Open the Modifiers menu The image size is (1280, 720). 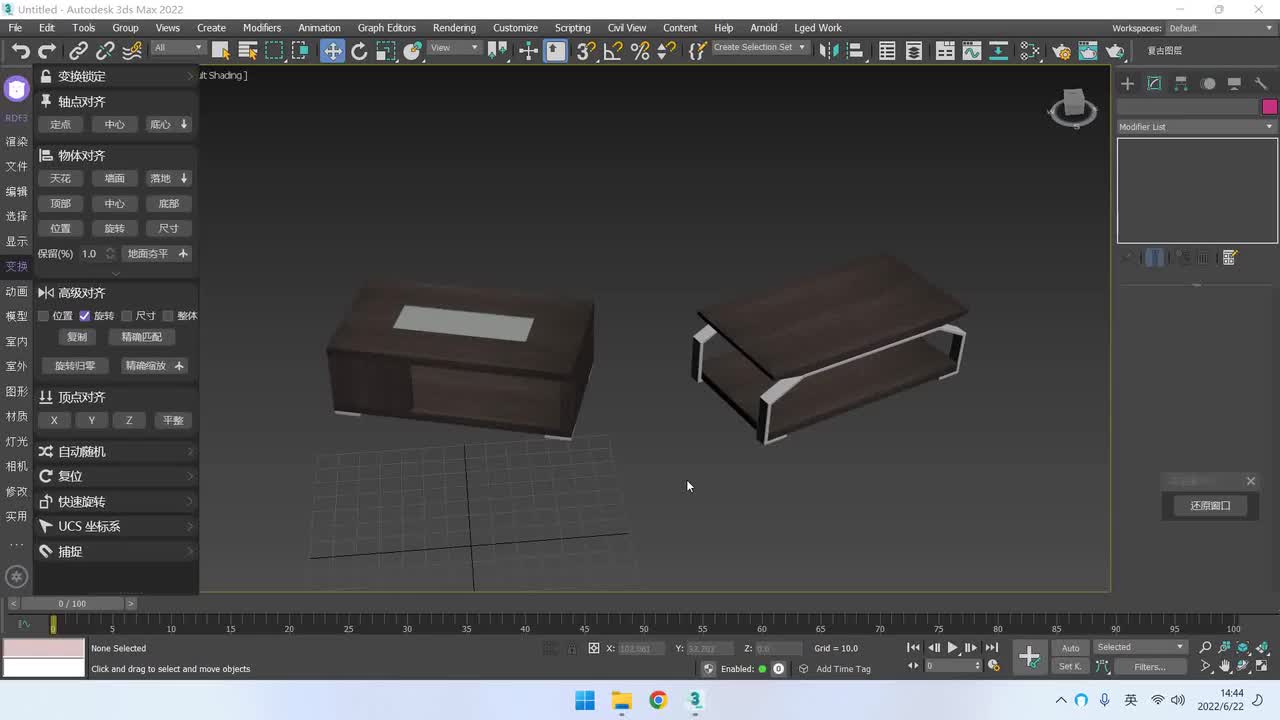click(x=262, y=28)
